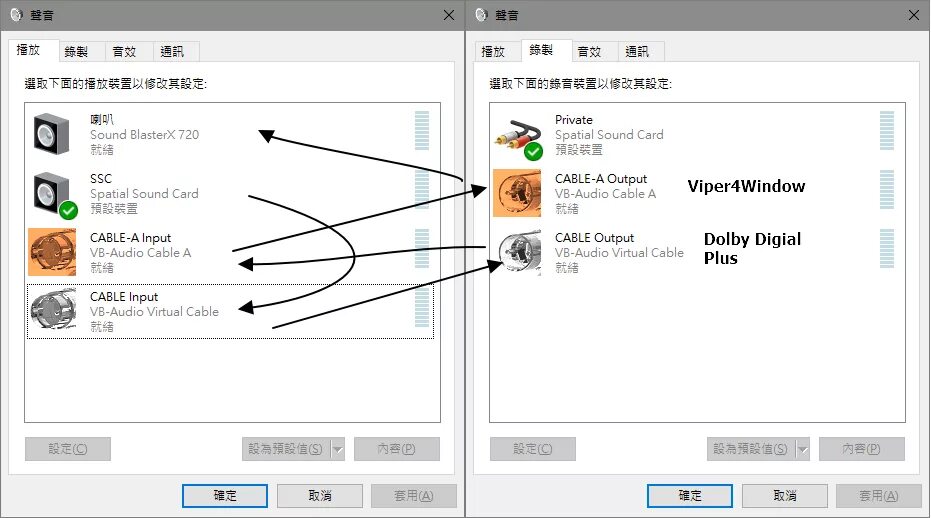Expand set-default dropdown arrow in right window

click(803, 449)
